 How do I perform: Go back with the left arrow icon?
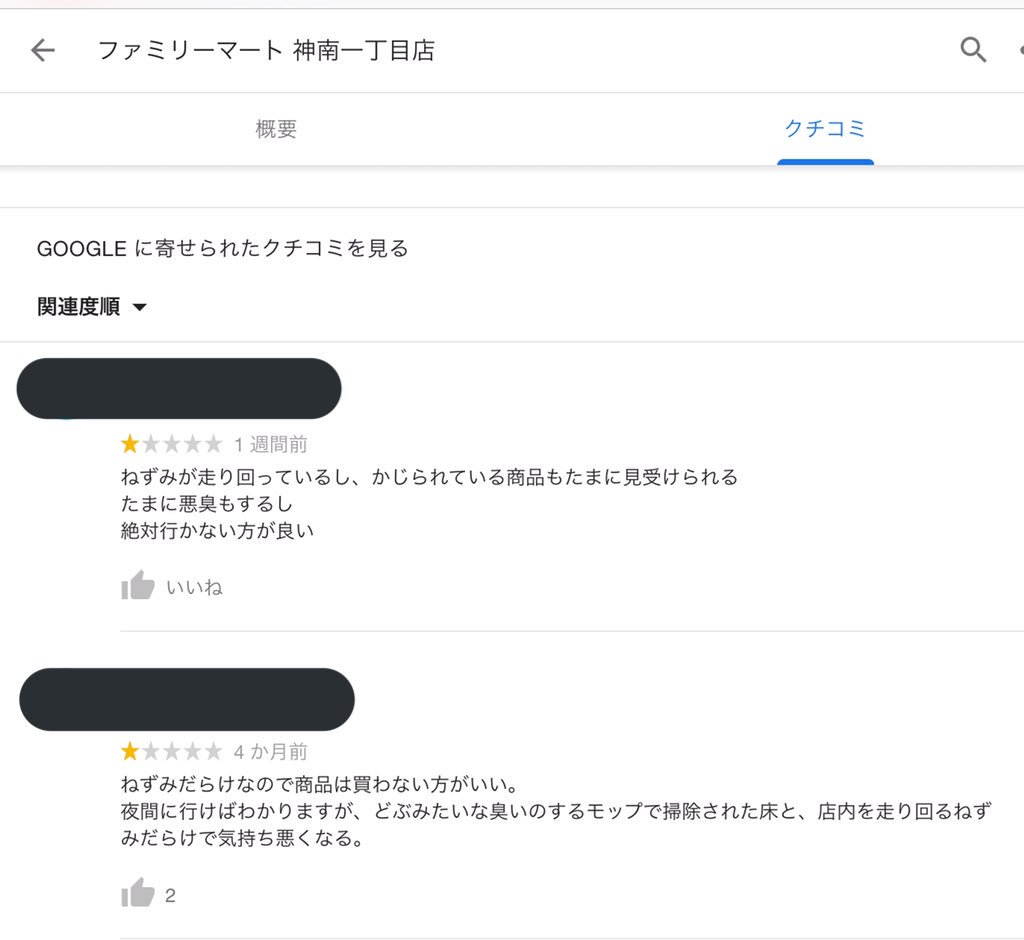[43, 50]
